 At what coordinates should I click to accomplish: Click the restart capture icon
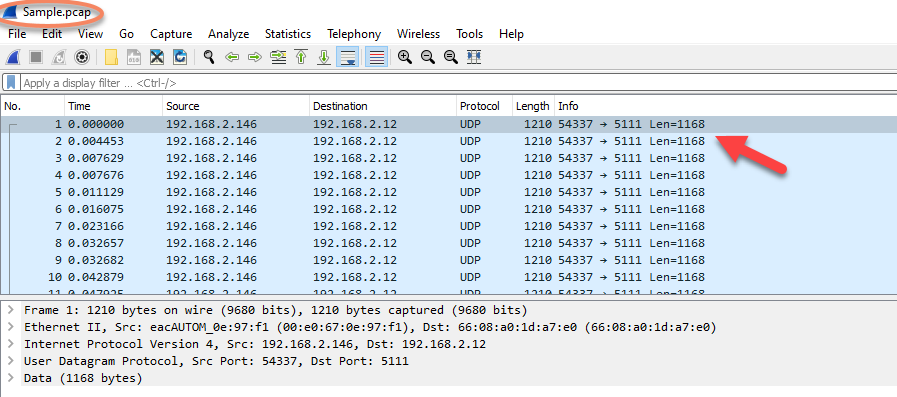click(x=59, y=57)
